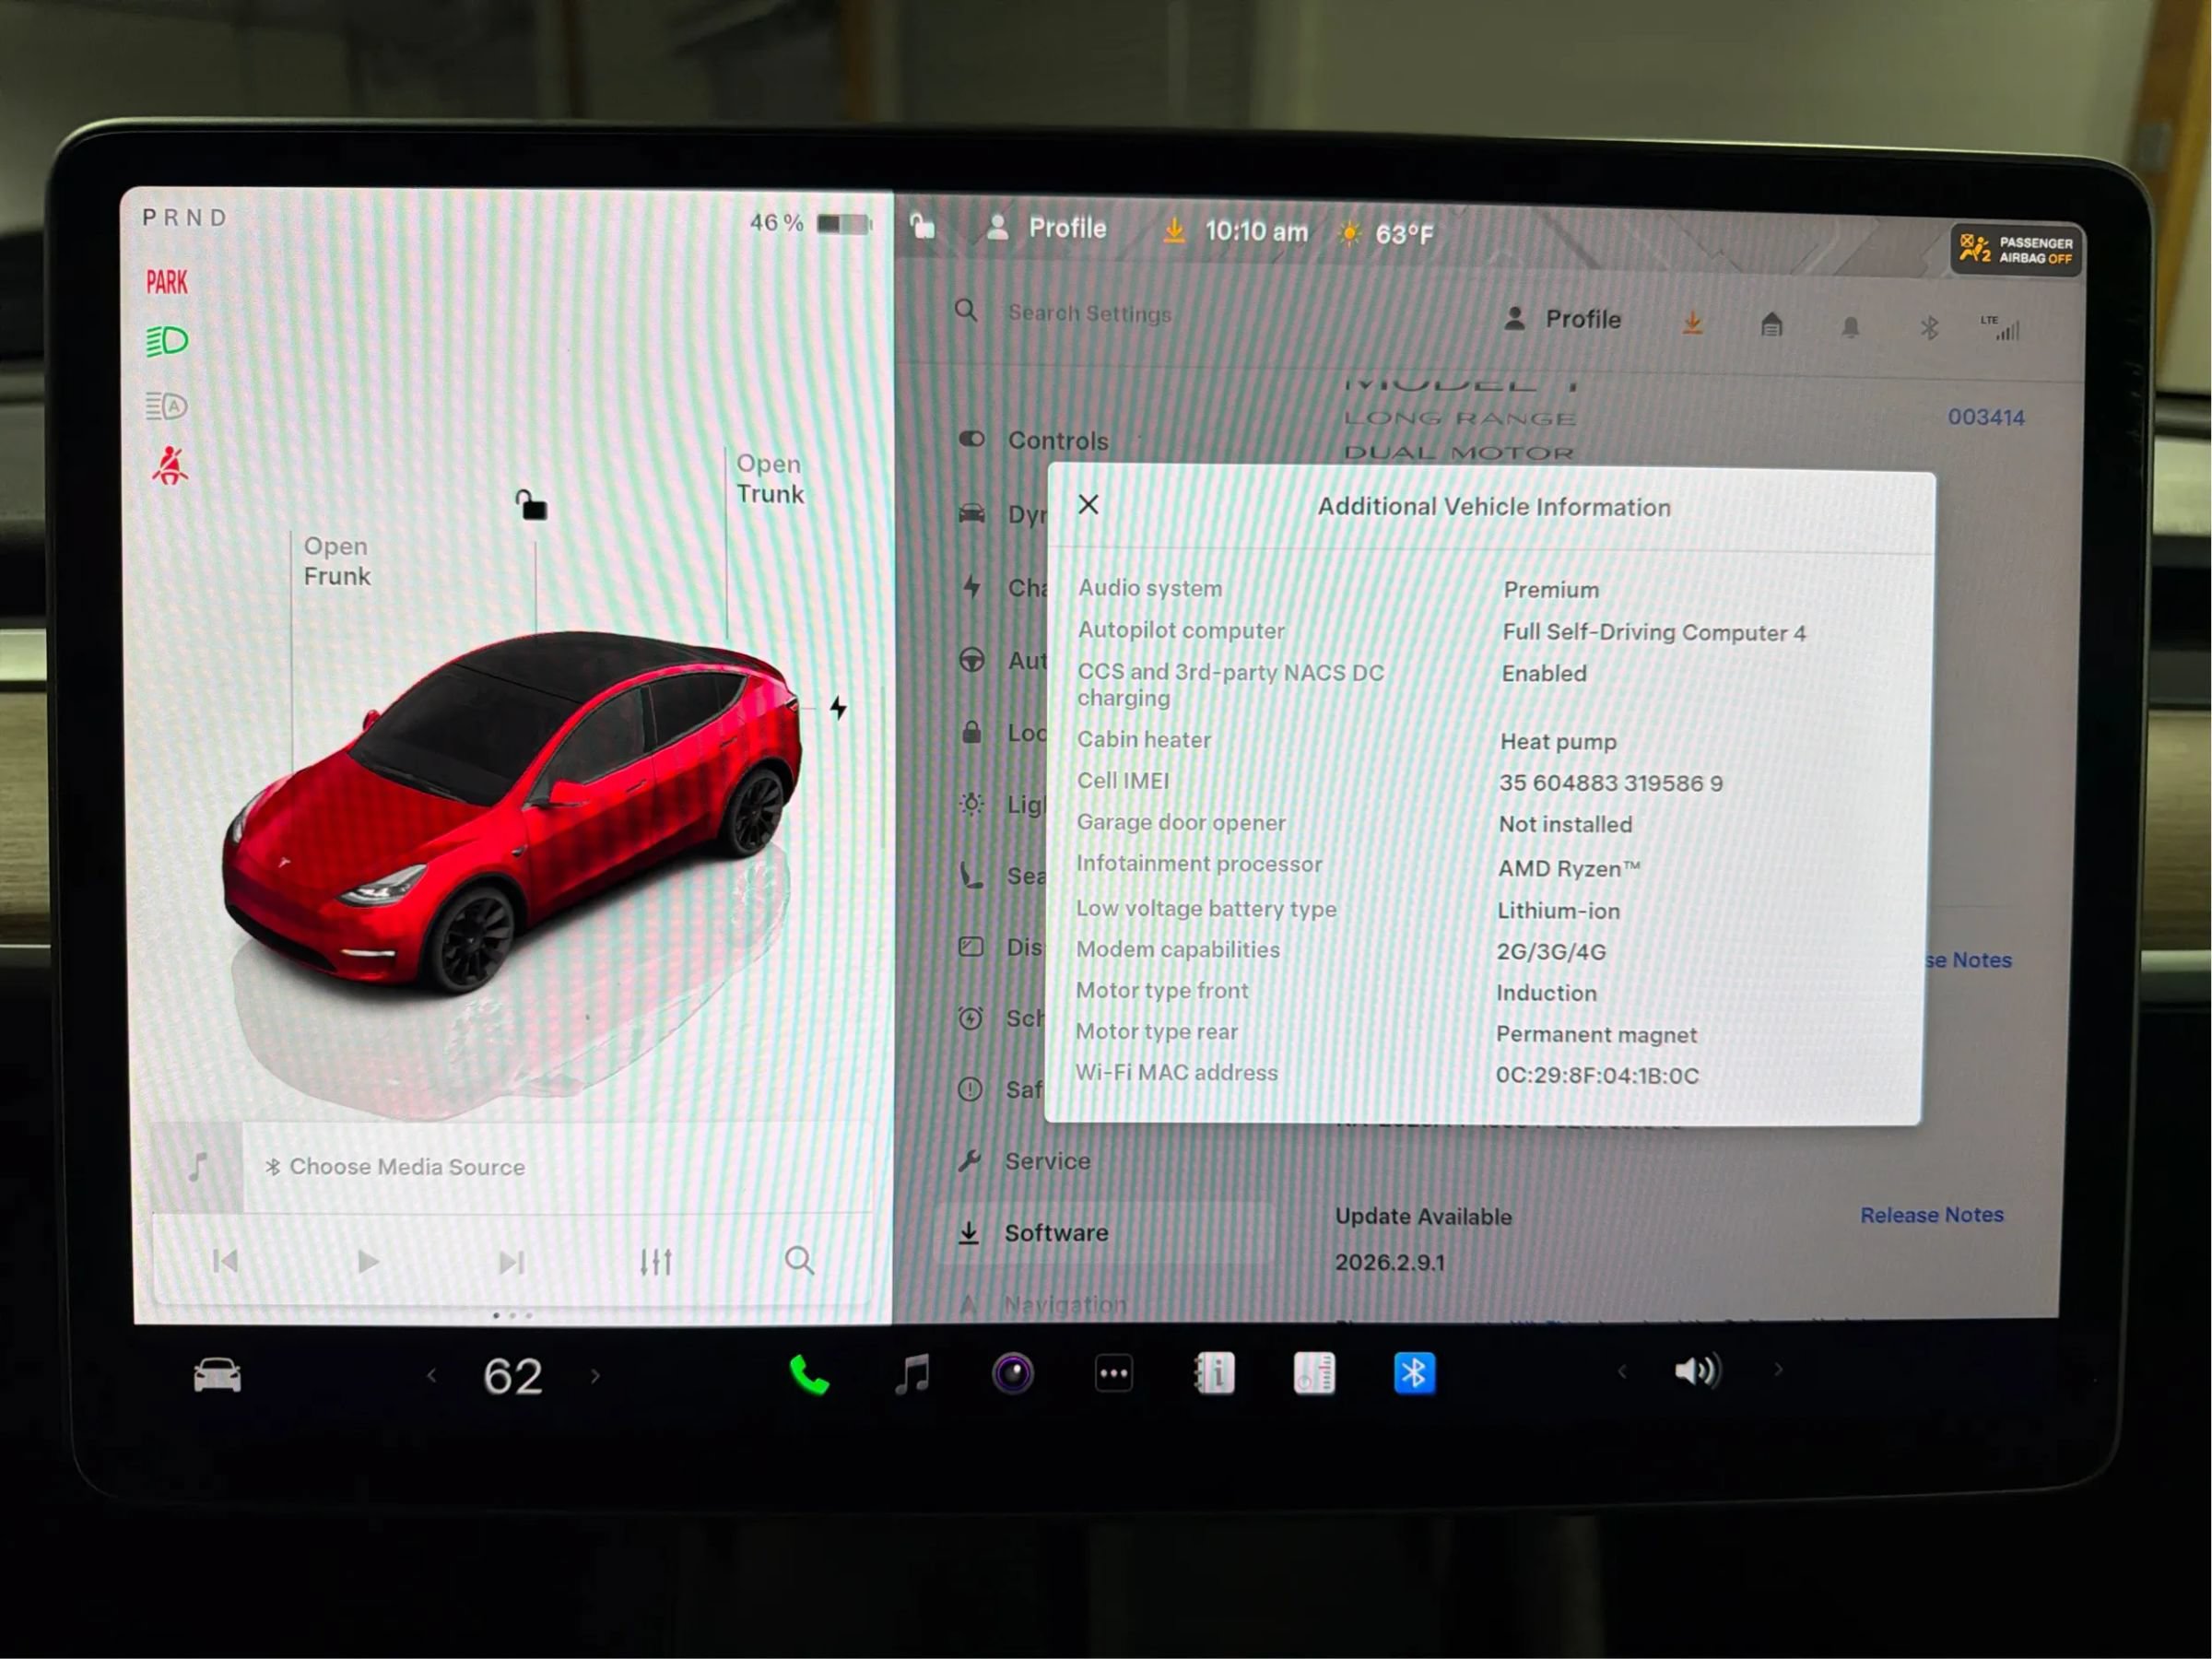Open the three-dot app launcher

[x=1113, y=1373]
